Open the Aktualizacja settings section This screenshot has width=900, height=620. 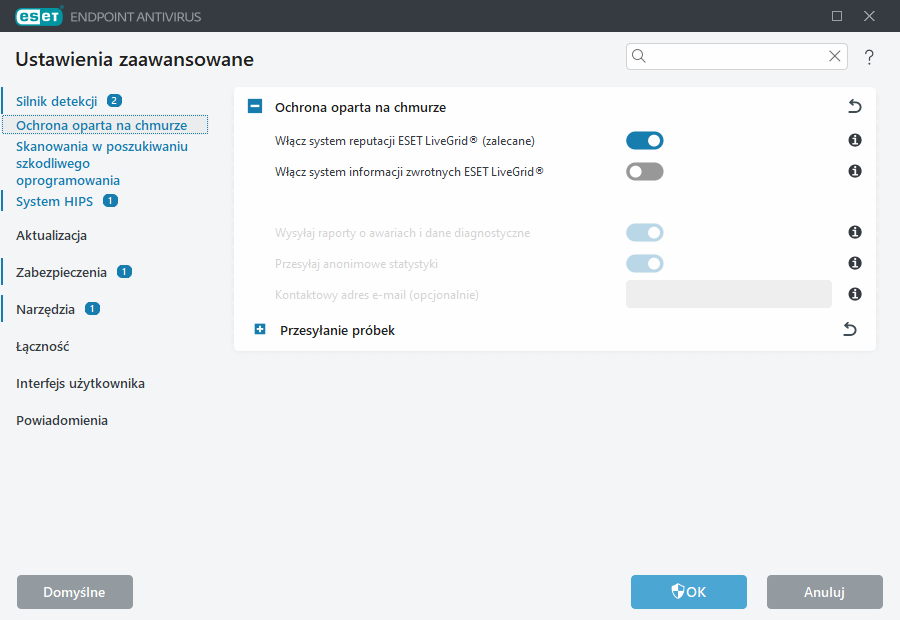(50, 235)
